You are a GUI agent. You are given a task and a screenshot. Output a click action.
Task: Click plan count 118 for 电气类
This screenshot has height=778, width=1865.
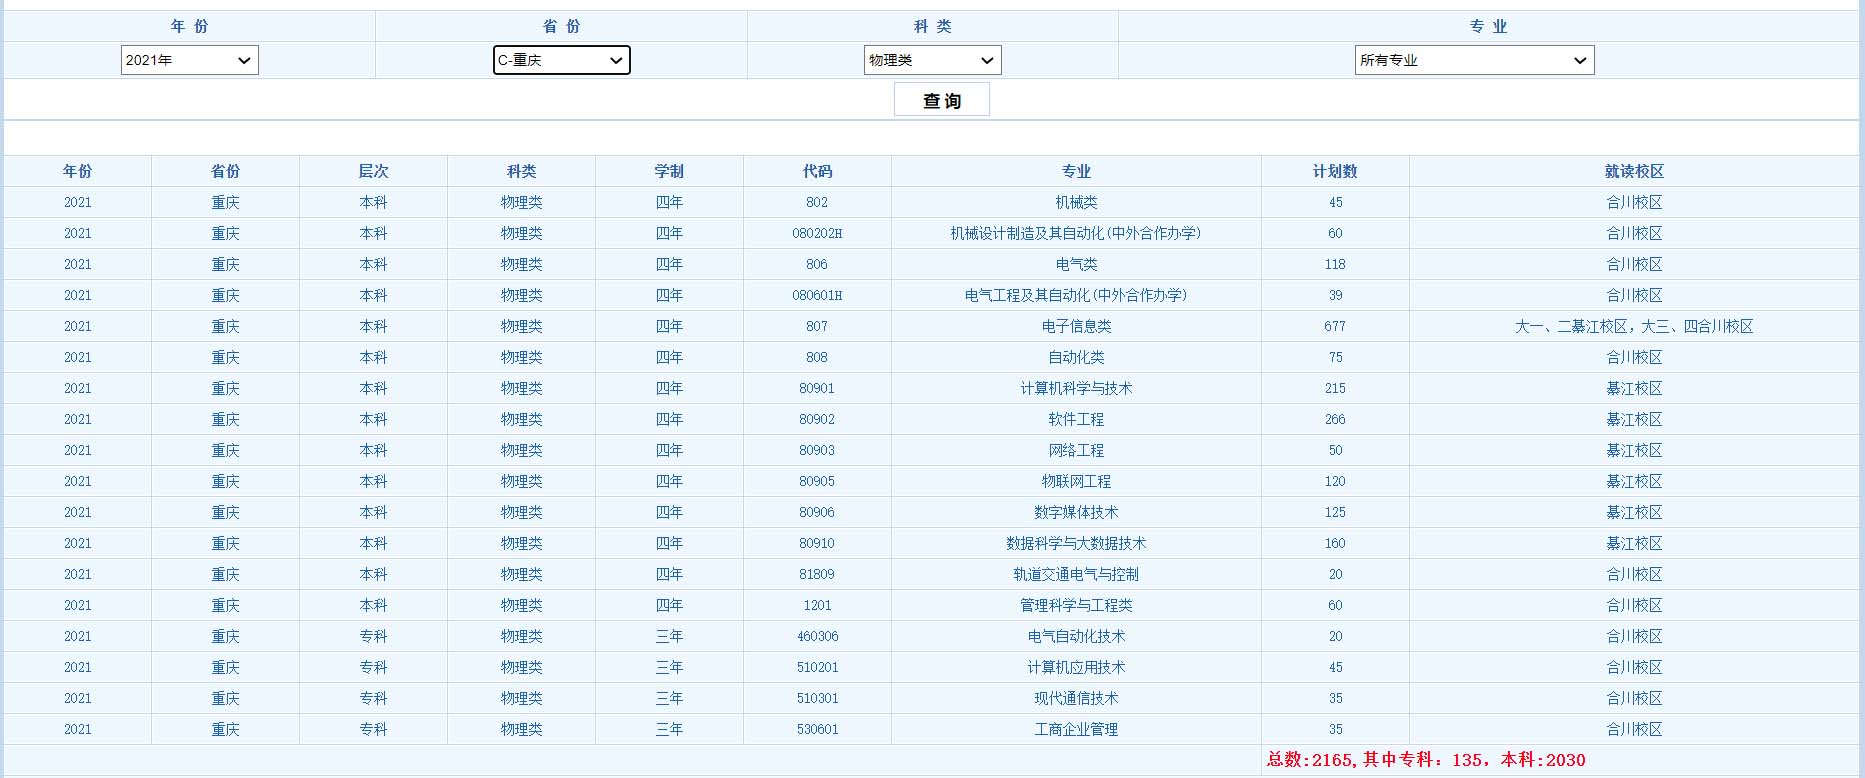click(x=1335, y=264)
